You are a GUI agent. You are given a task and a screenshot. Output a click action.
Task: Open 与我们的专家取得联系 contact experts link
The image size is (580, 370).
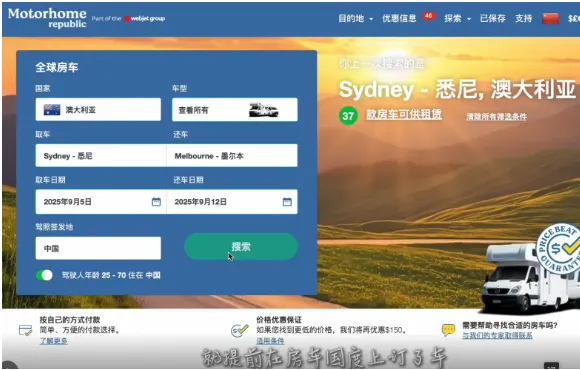click(498, 336)
